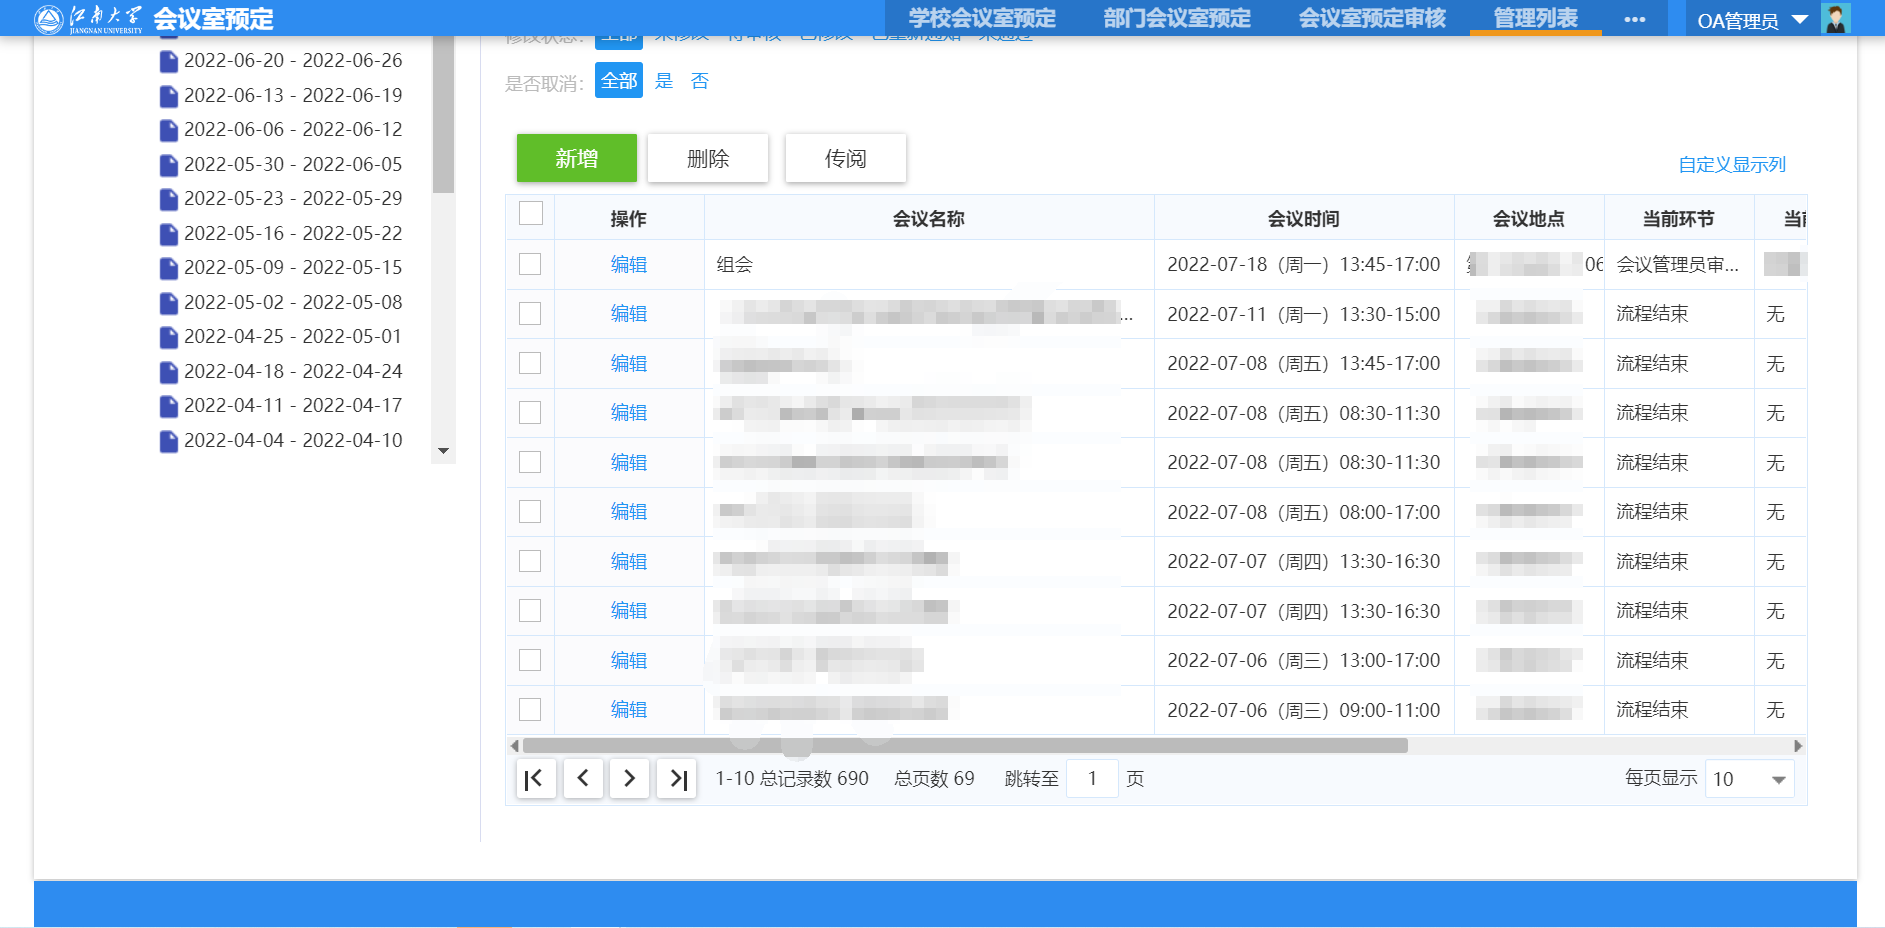Click file icon for 2022-06-13 - 2022-06-19

pos(169,96)
